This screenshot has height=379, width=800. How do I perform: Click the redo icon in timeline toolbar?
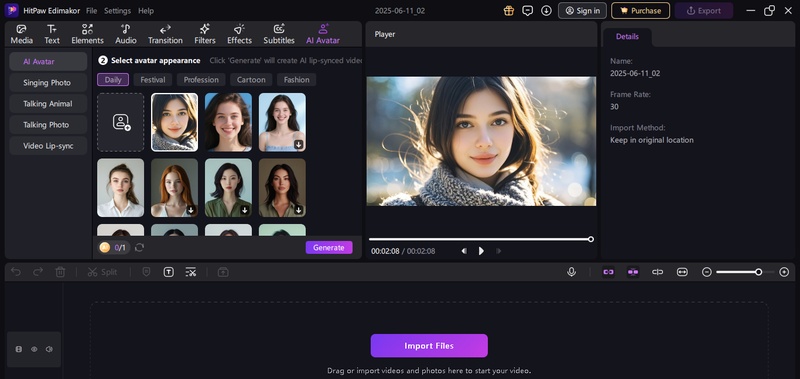pyautogui.click(x=38, y=272)
